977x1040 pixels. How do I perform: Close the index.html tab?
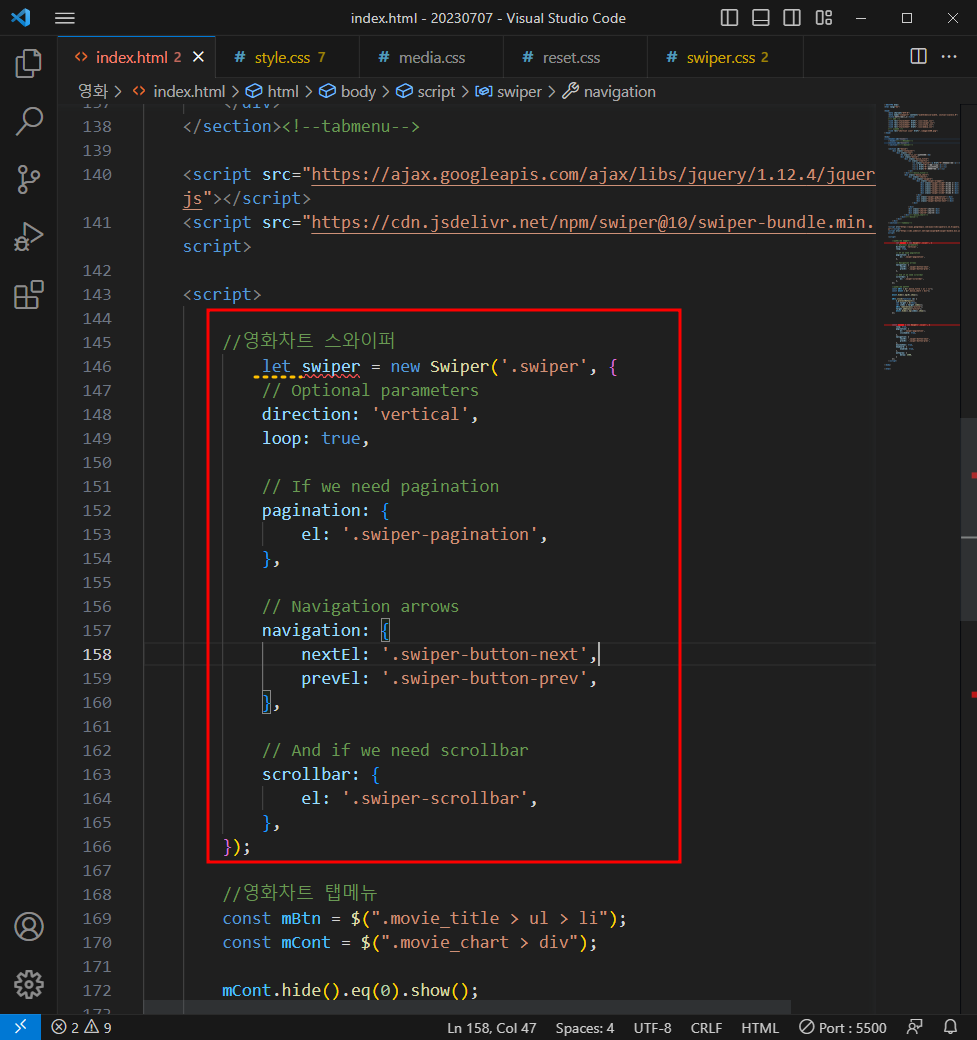tap(198, 57)
